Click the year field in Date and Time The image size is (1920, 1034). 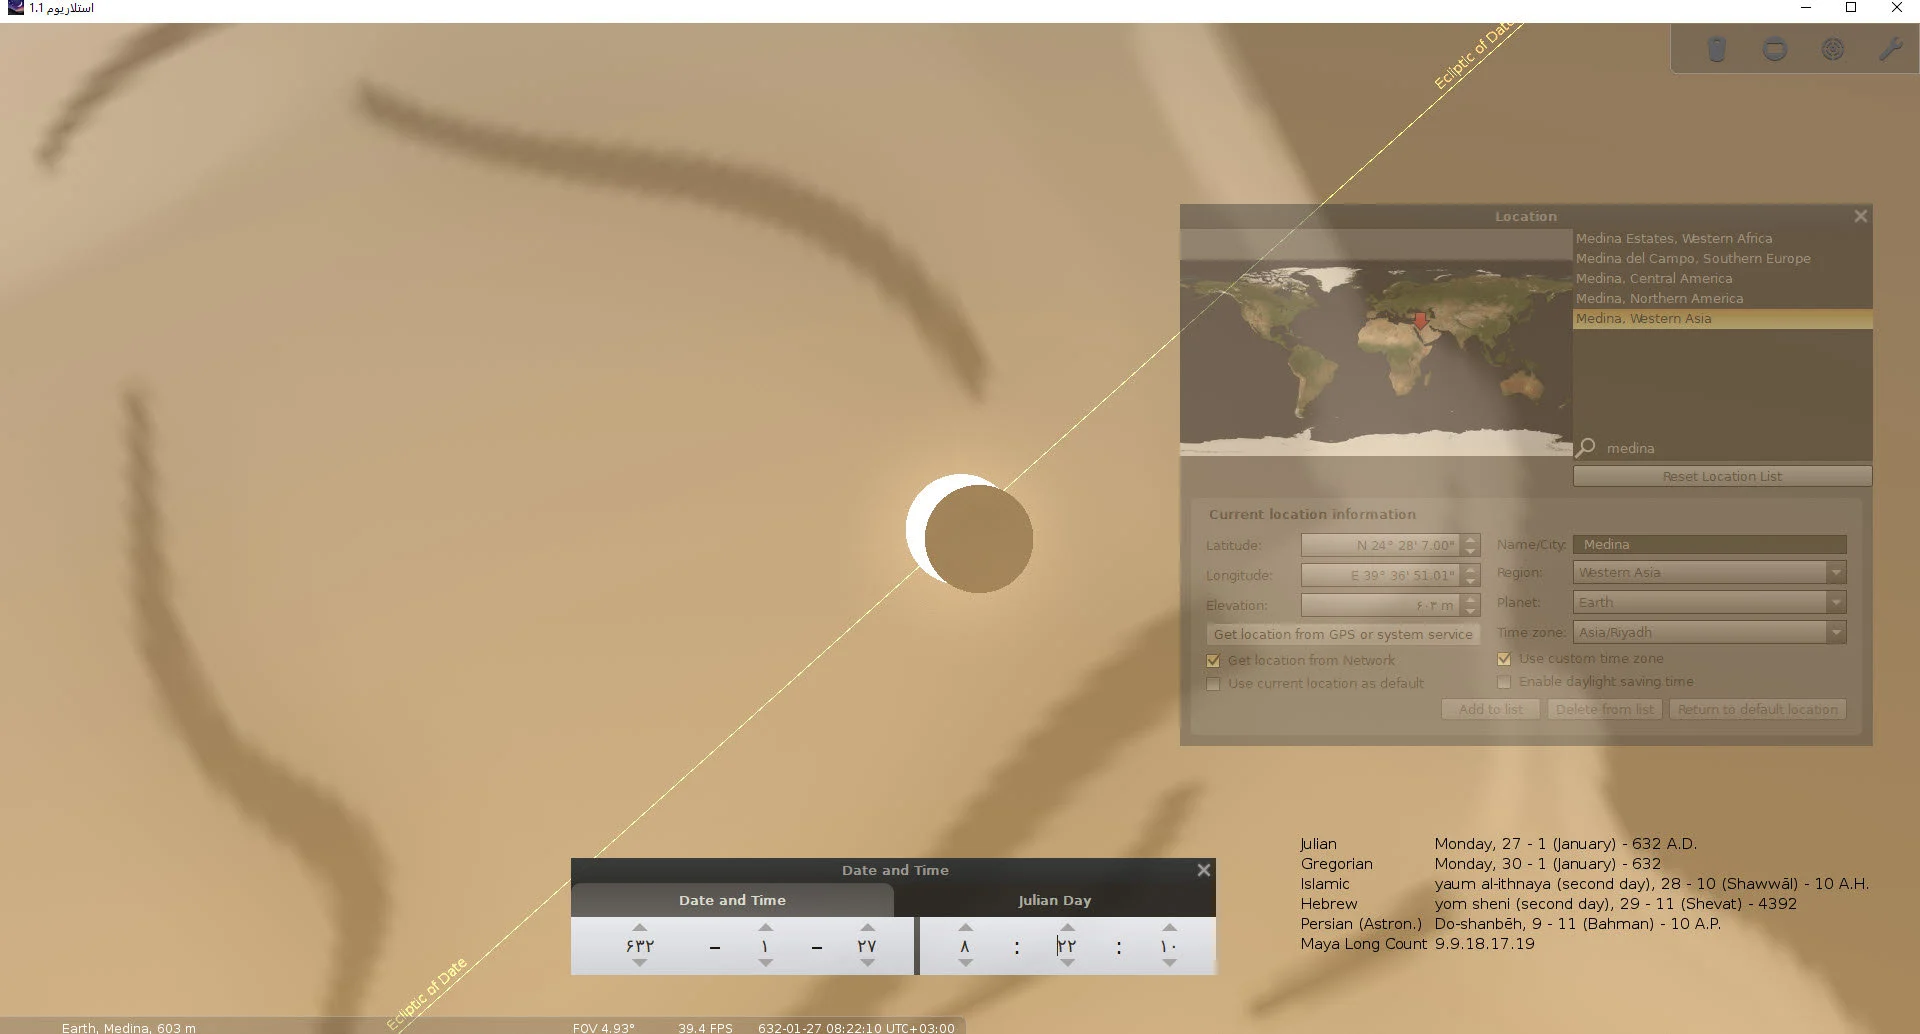click(x=640, y=946)
